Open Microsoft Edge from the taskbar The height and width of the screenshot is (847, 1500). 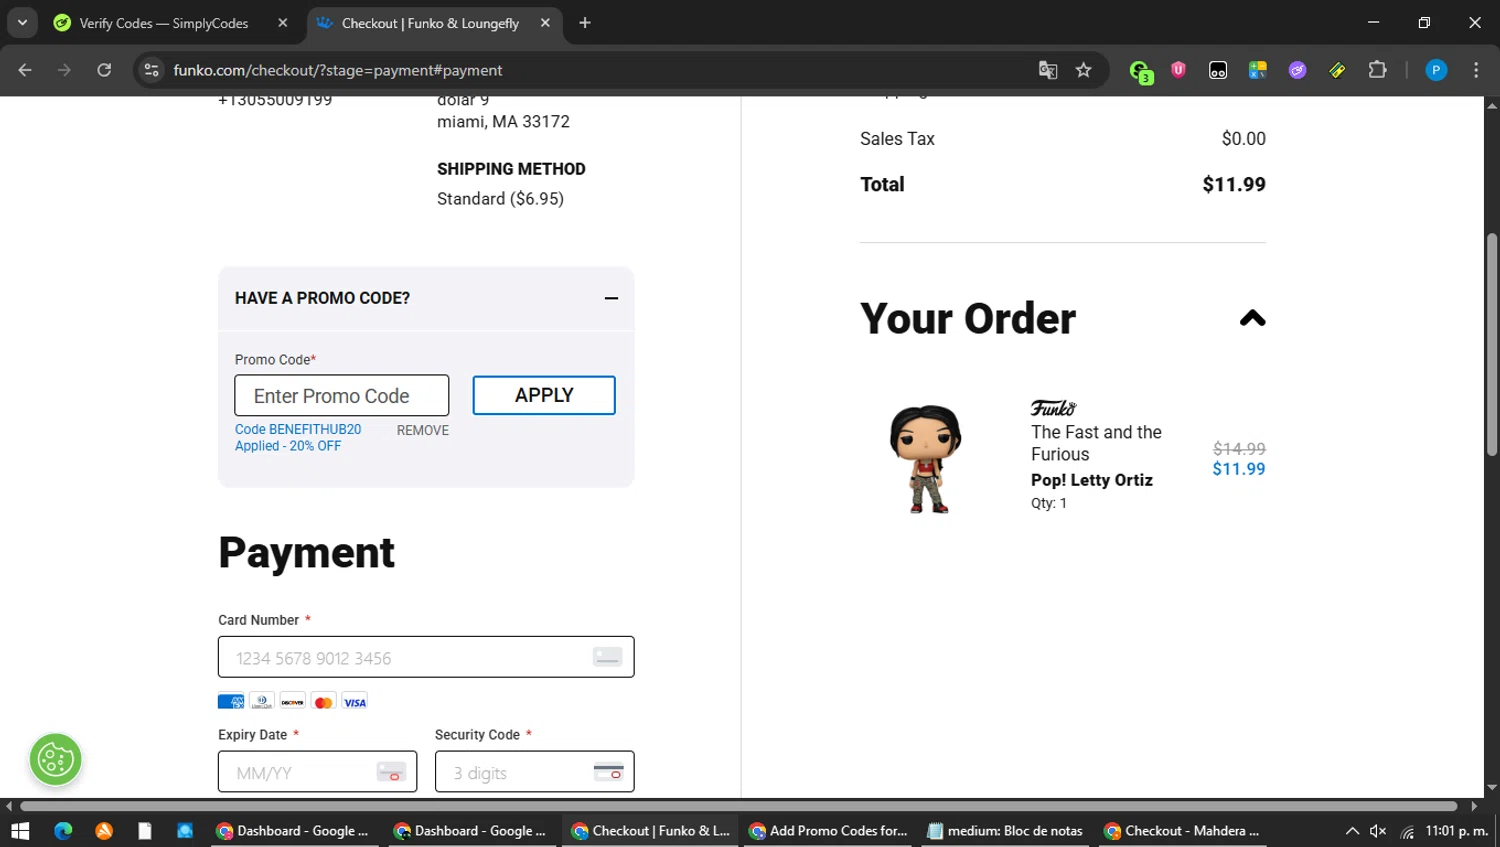(x=63, y=831)
